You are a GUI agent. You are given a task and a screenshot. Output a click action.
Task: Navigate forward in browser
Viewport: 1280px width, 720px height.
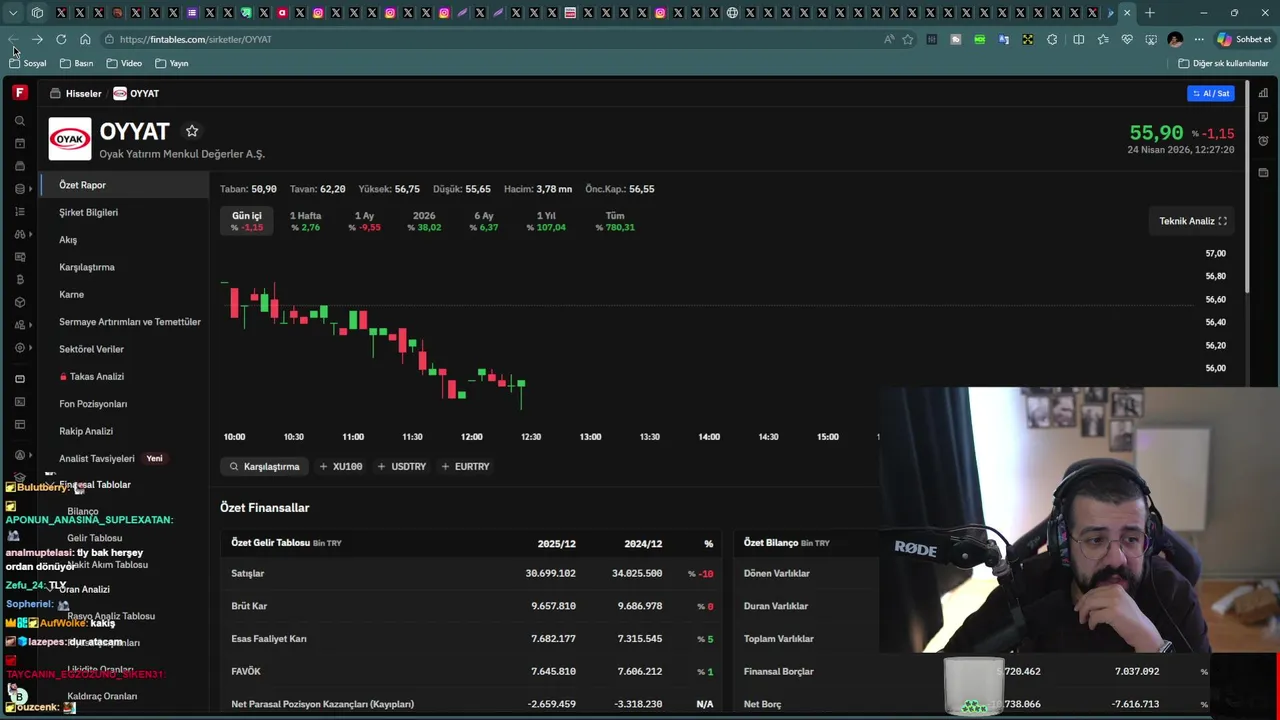[37, 39]
